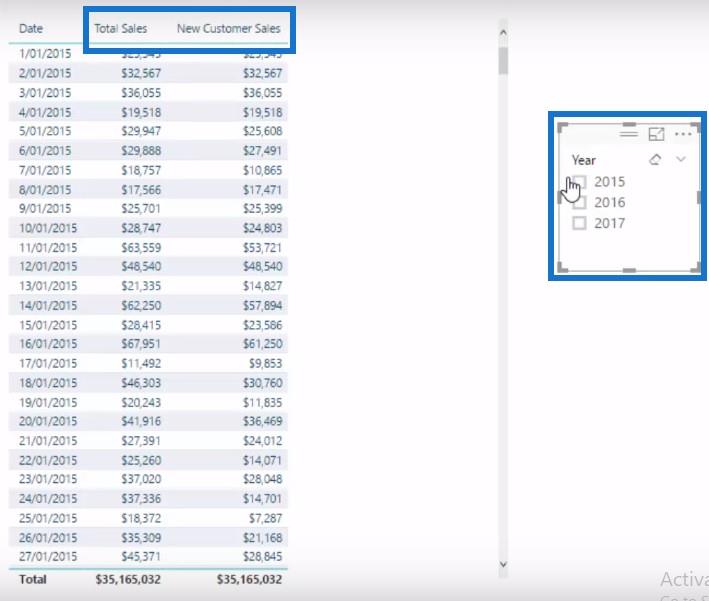This screenshot has height=601, width=709.
Task: Click the table's vertical scrollbar thumb
Action: (503, 59)
